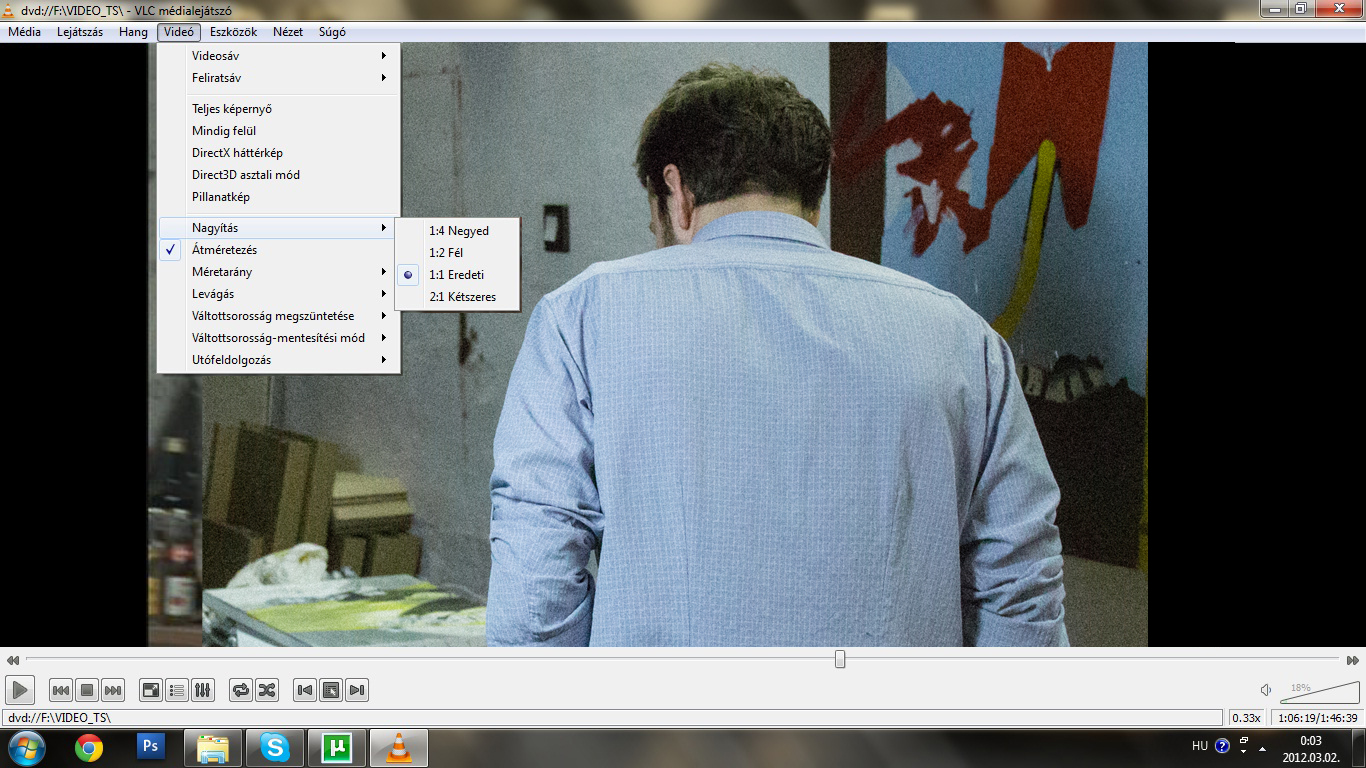
Task: Click the VLC cone taskbar button
Action: [x=398, y=748]
